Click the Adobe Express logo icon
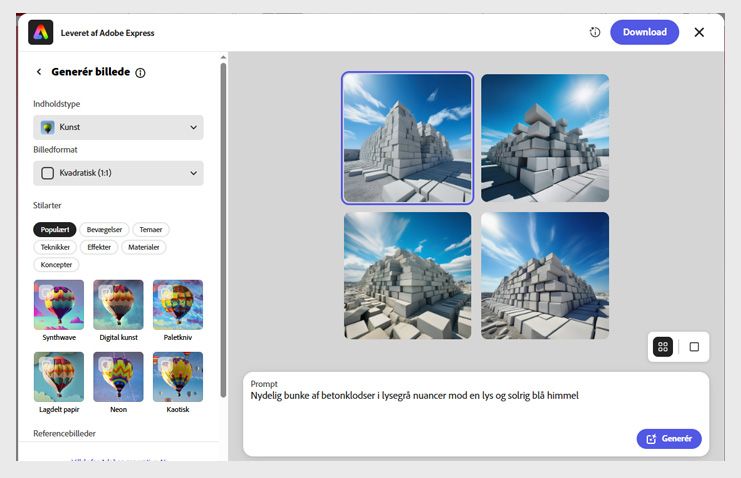Viewport: 741px width, 478px height. pyautogui.click(x=41, y=32)
